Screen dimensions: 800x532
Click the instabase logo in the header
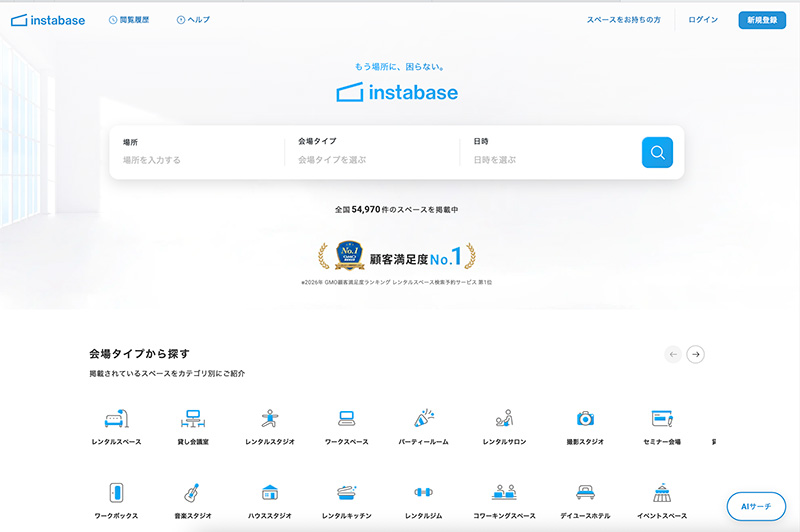[x=48, y=20]
